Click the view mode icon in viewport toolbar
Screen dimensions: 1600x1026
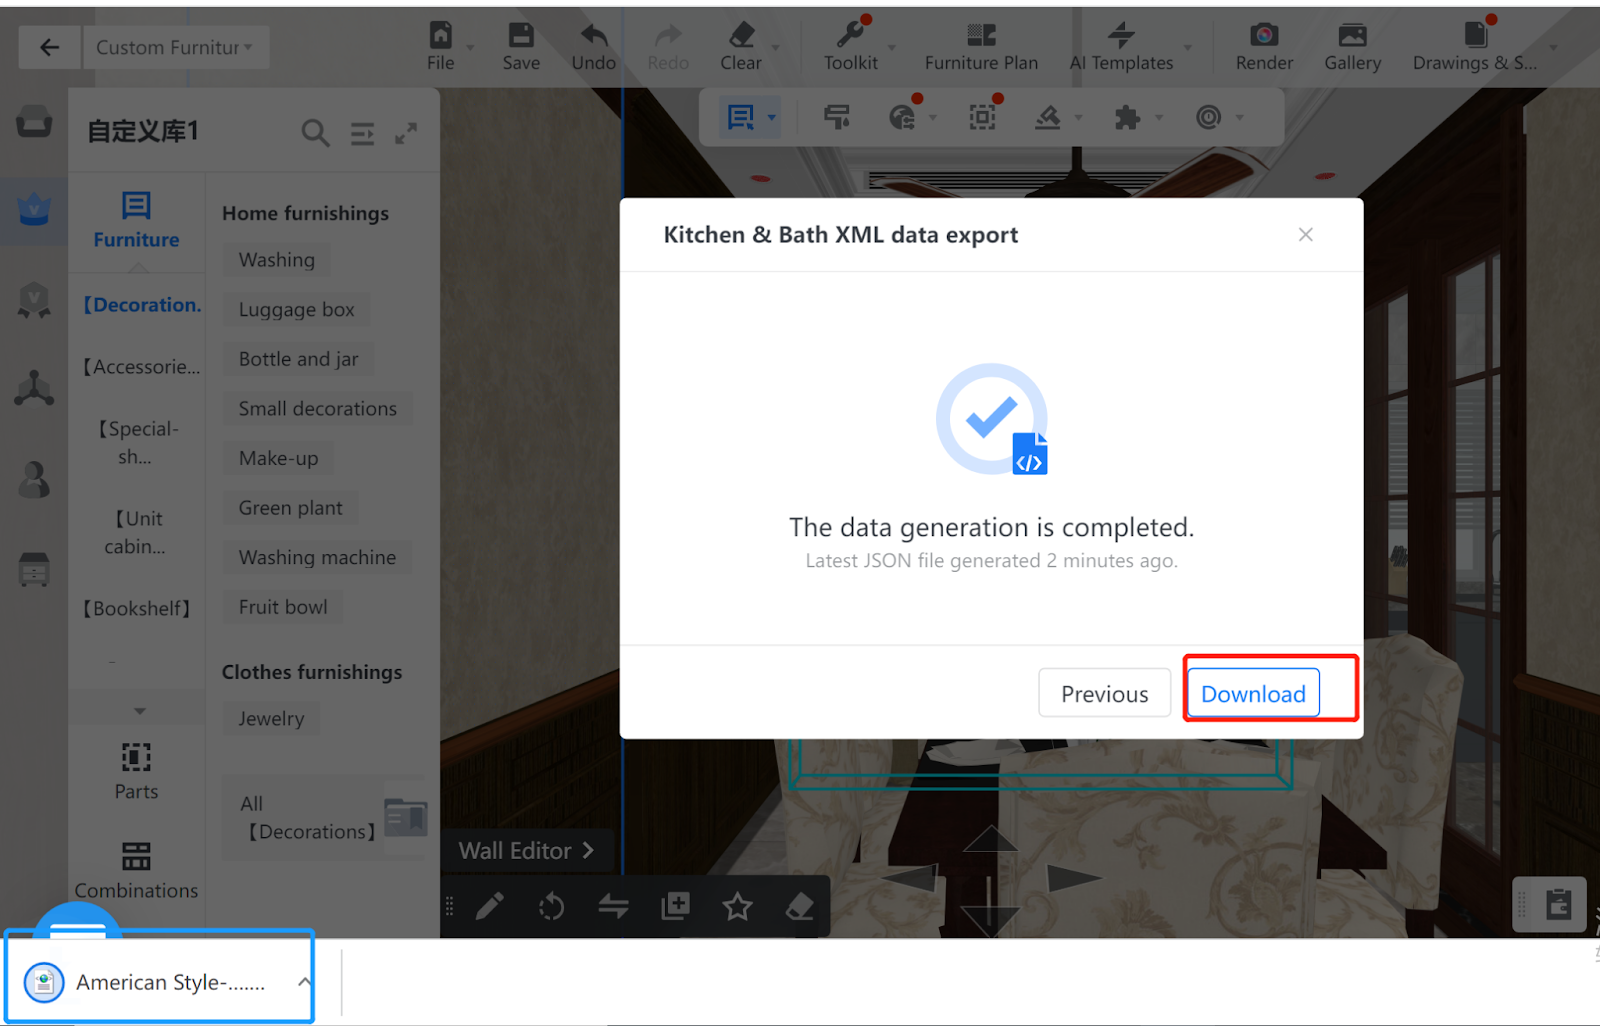(740, 118)
